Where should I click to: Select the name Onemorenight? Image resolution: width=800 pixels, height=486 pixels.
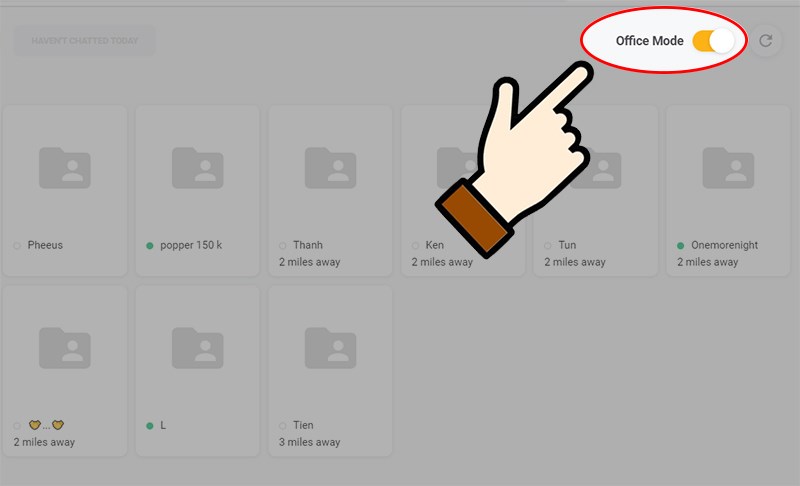(x=724, y=245)
